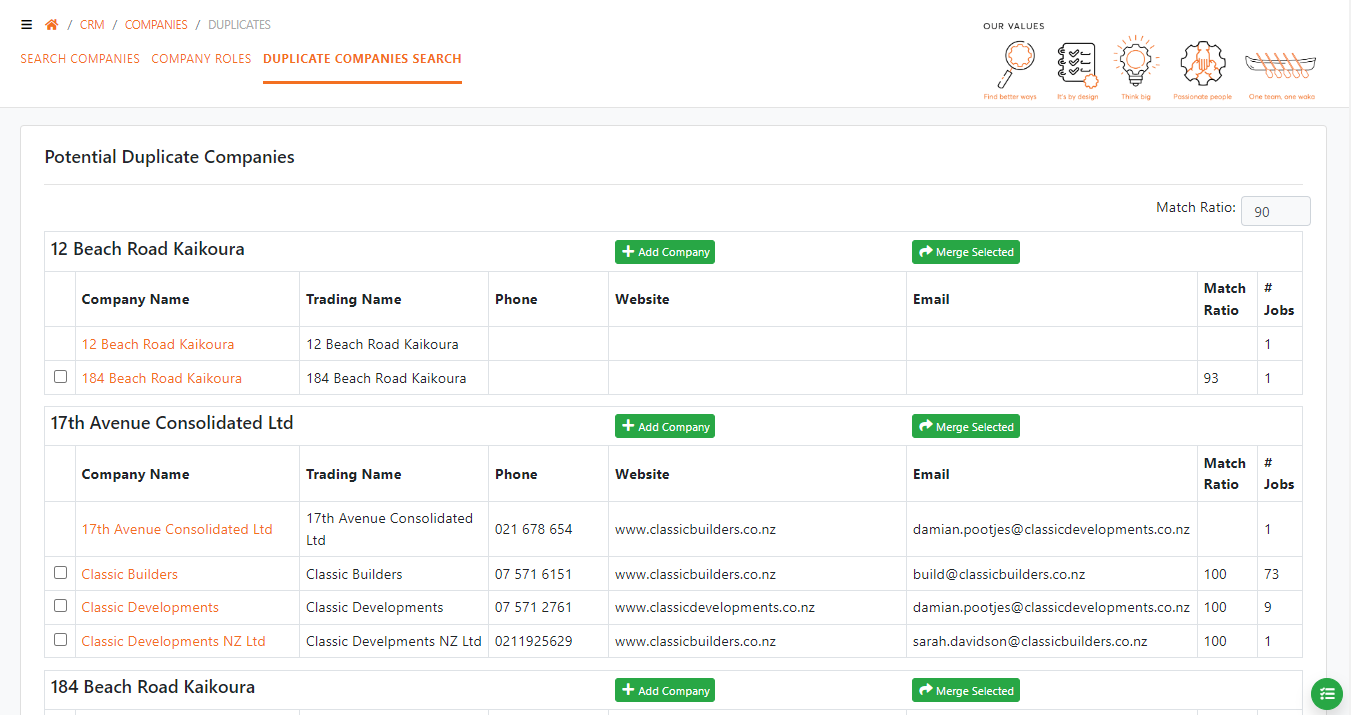Click Add Company in 184 Beach Road group

tap(665, 691)
